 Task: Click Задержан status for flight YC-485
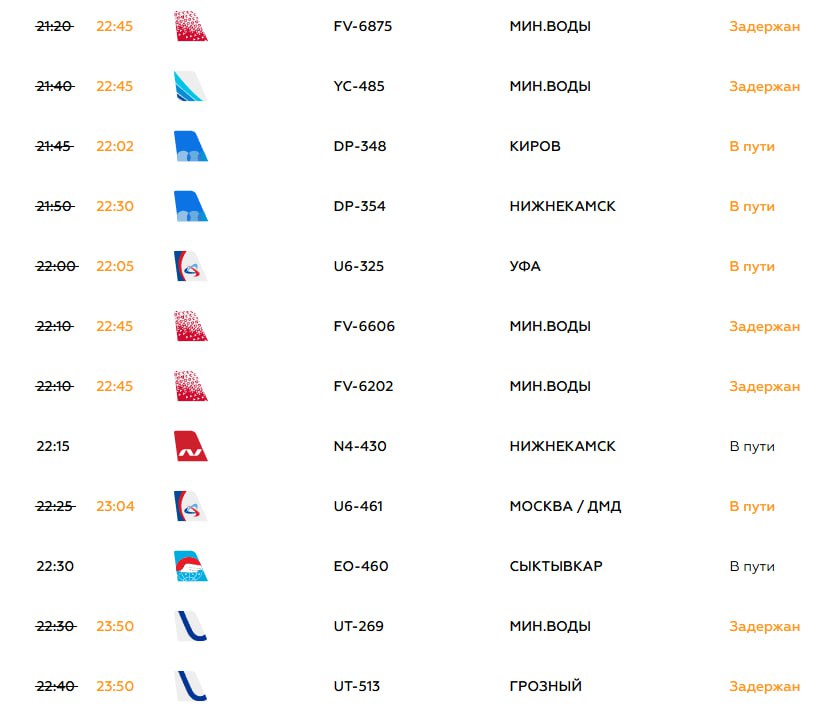click(x=764, y=86)
